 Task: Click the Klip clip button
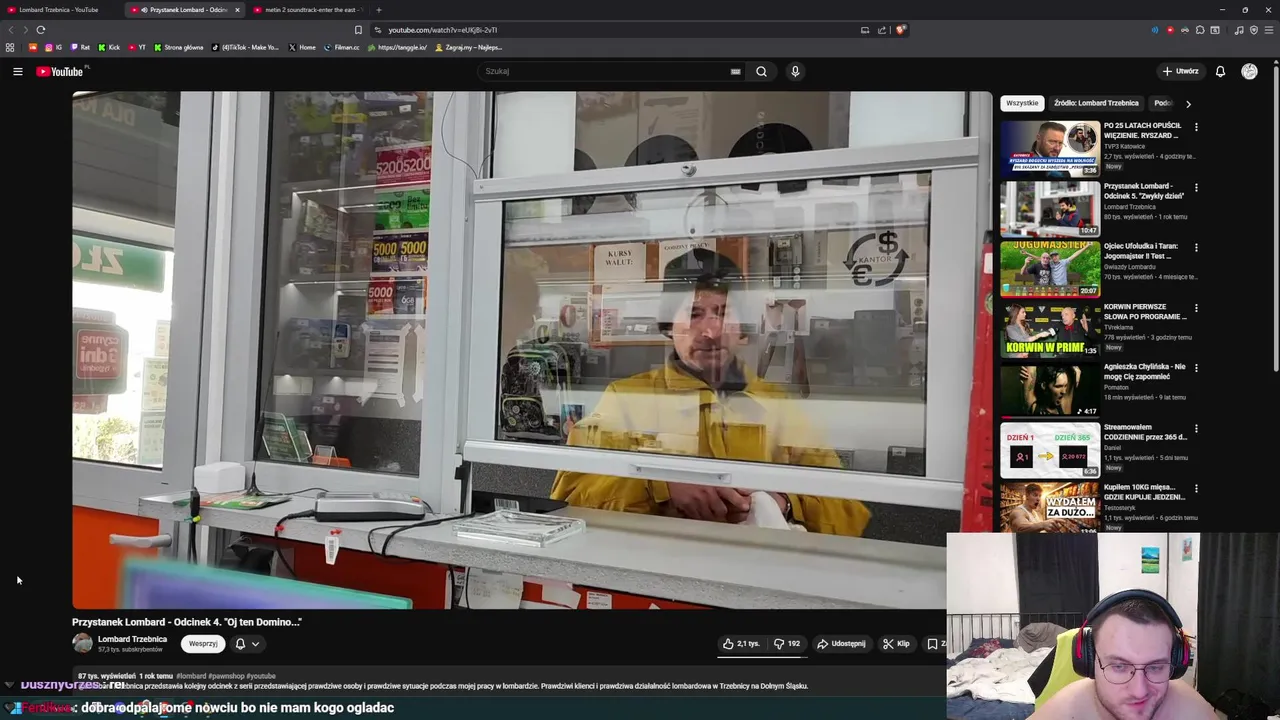click(896, 644)
